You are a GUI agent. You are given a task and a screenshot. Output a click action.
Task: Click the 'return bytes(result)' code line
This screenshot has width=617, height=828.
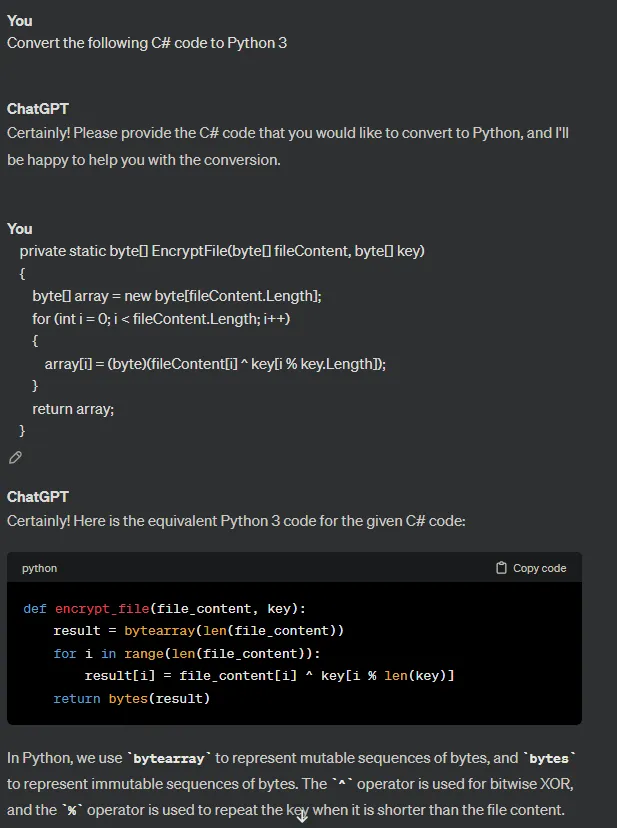pyautogui.click(x=132, y=699)
